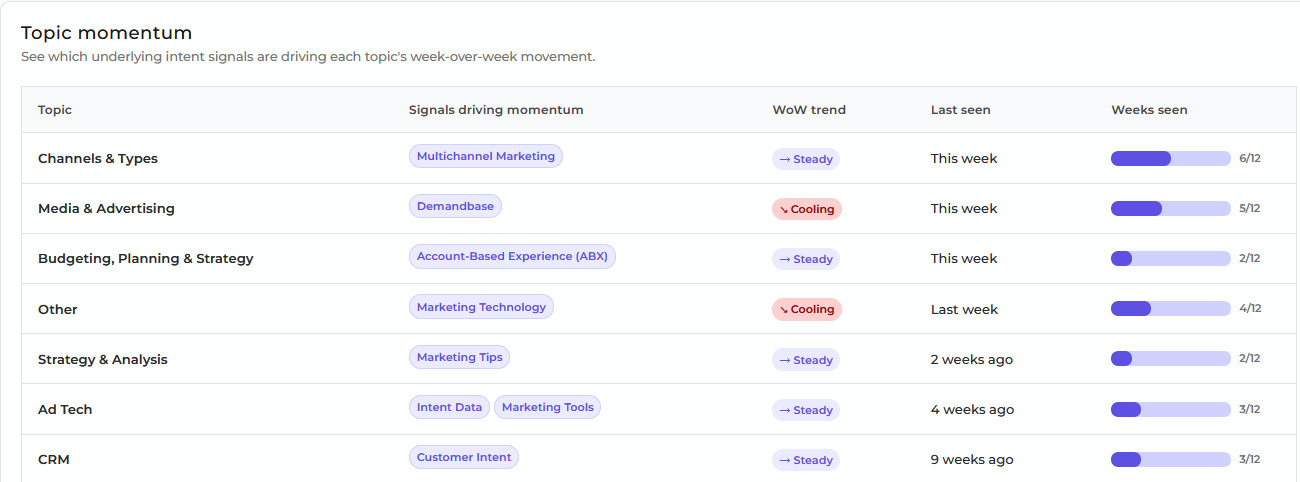
Task: Select the Marketing Tips tag
Action: [x=459, y=357]
